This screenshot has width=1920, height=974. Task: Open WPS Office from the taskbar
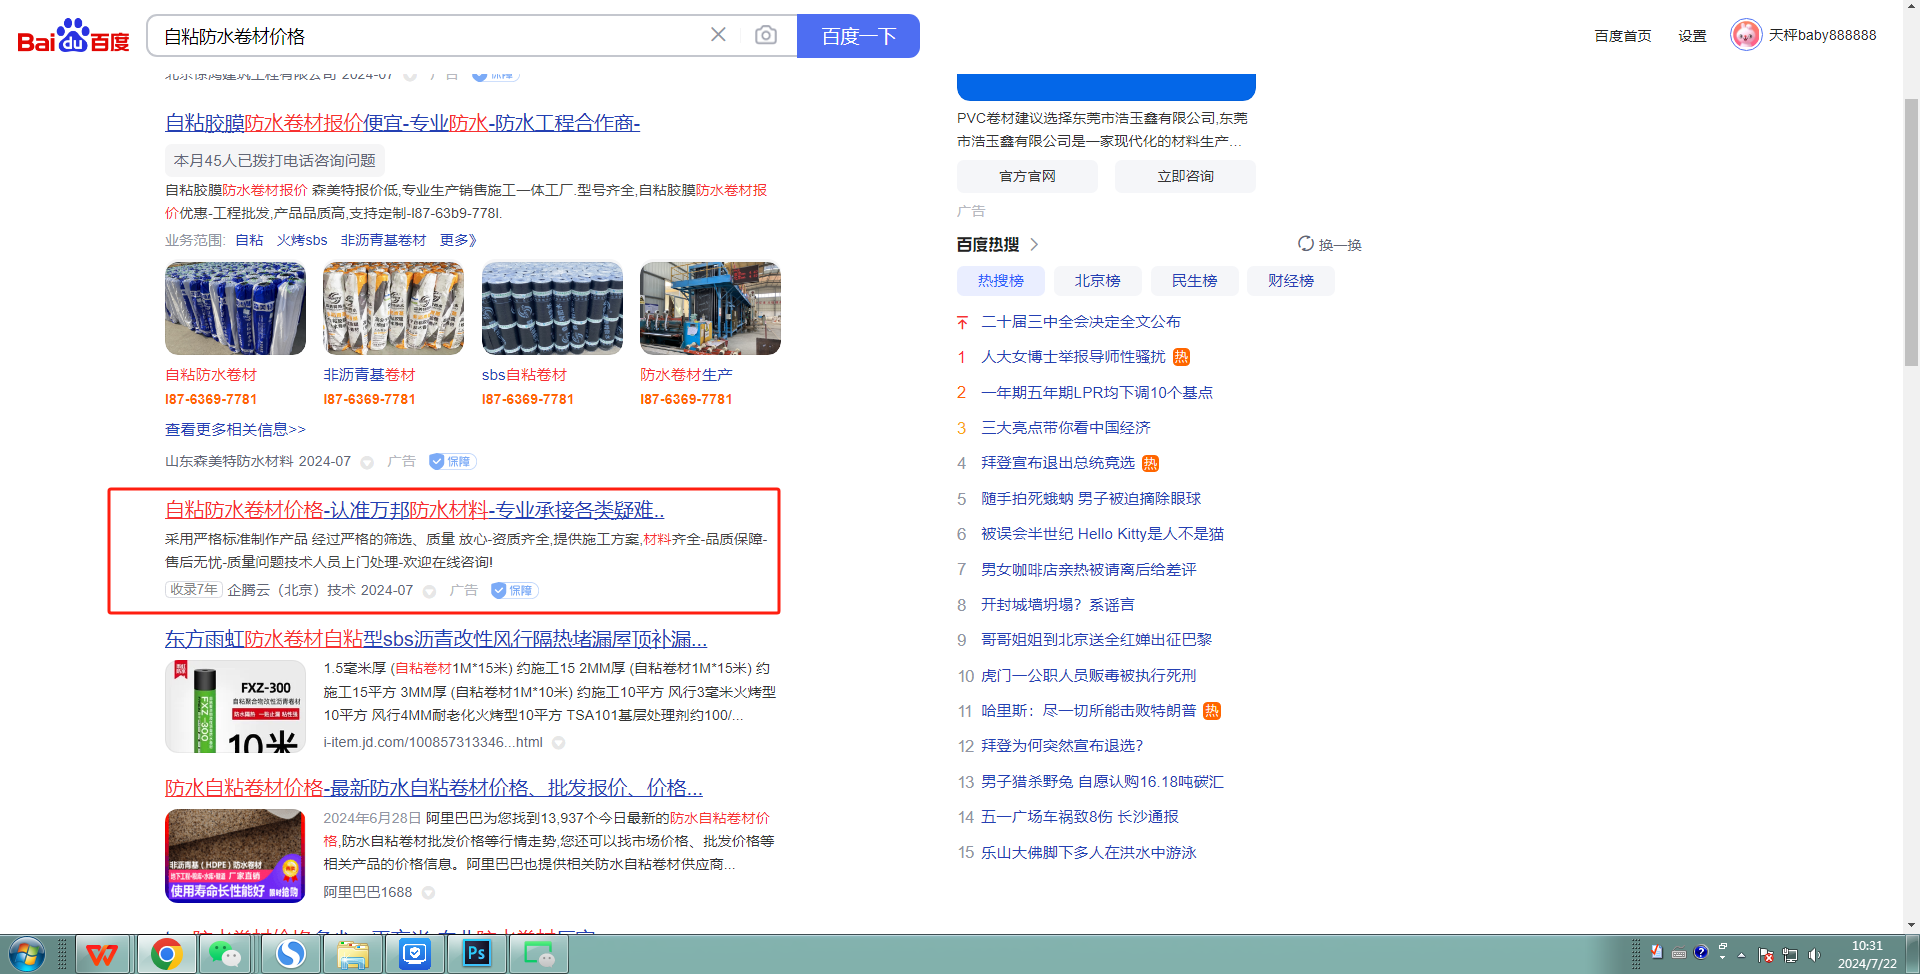click(x=101, y=954)
